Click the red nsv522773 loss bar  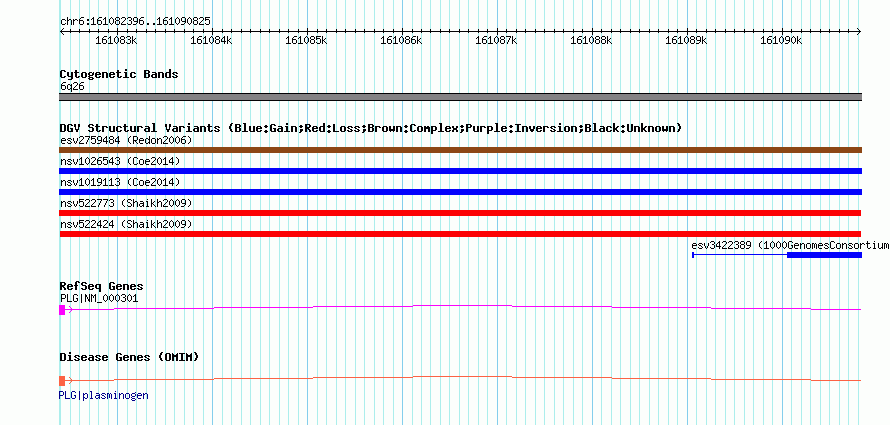(460, 213)
